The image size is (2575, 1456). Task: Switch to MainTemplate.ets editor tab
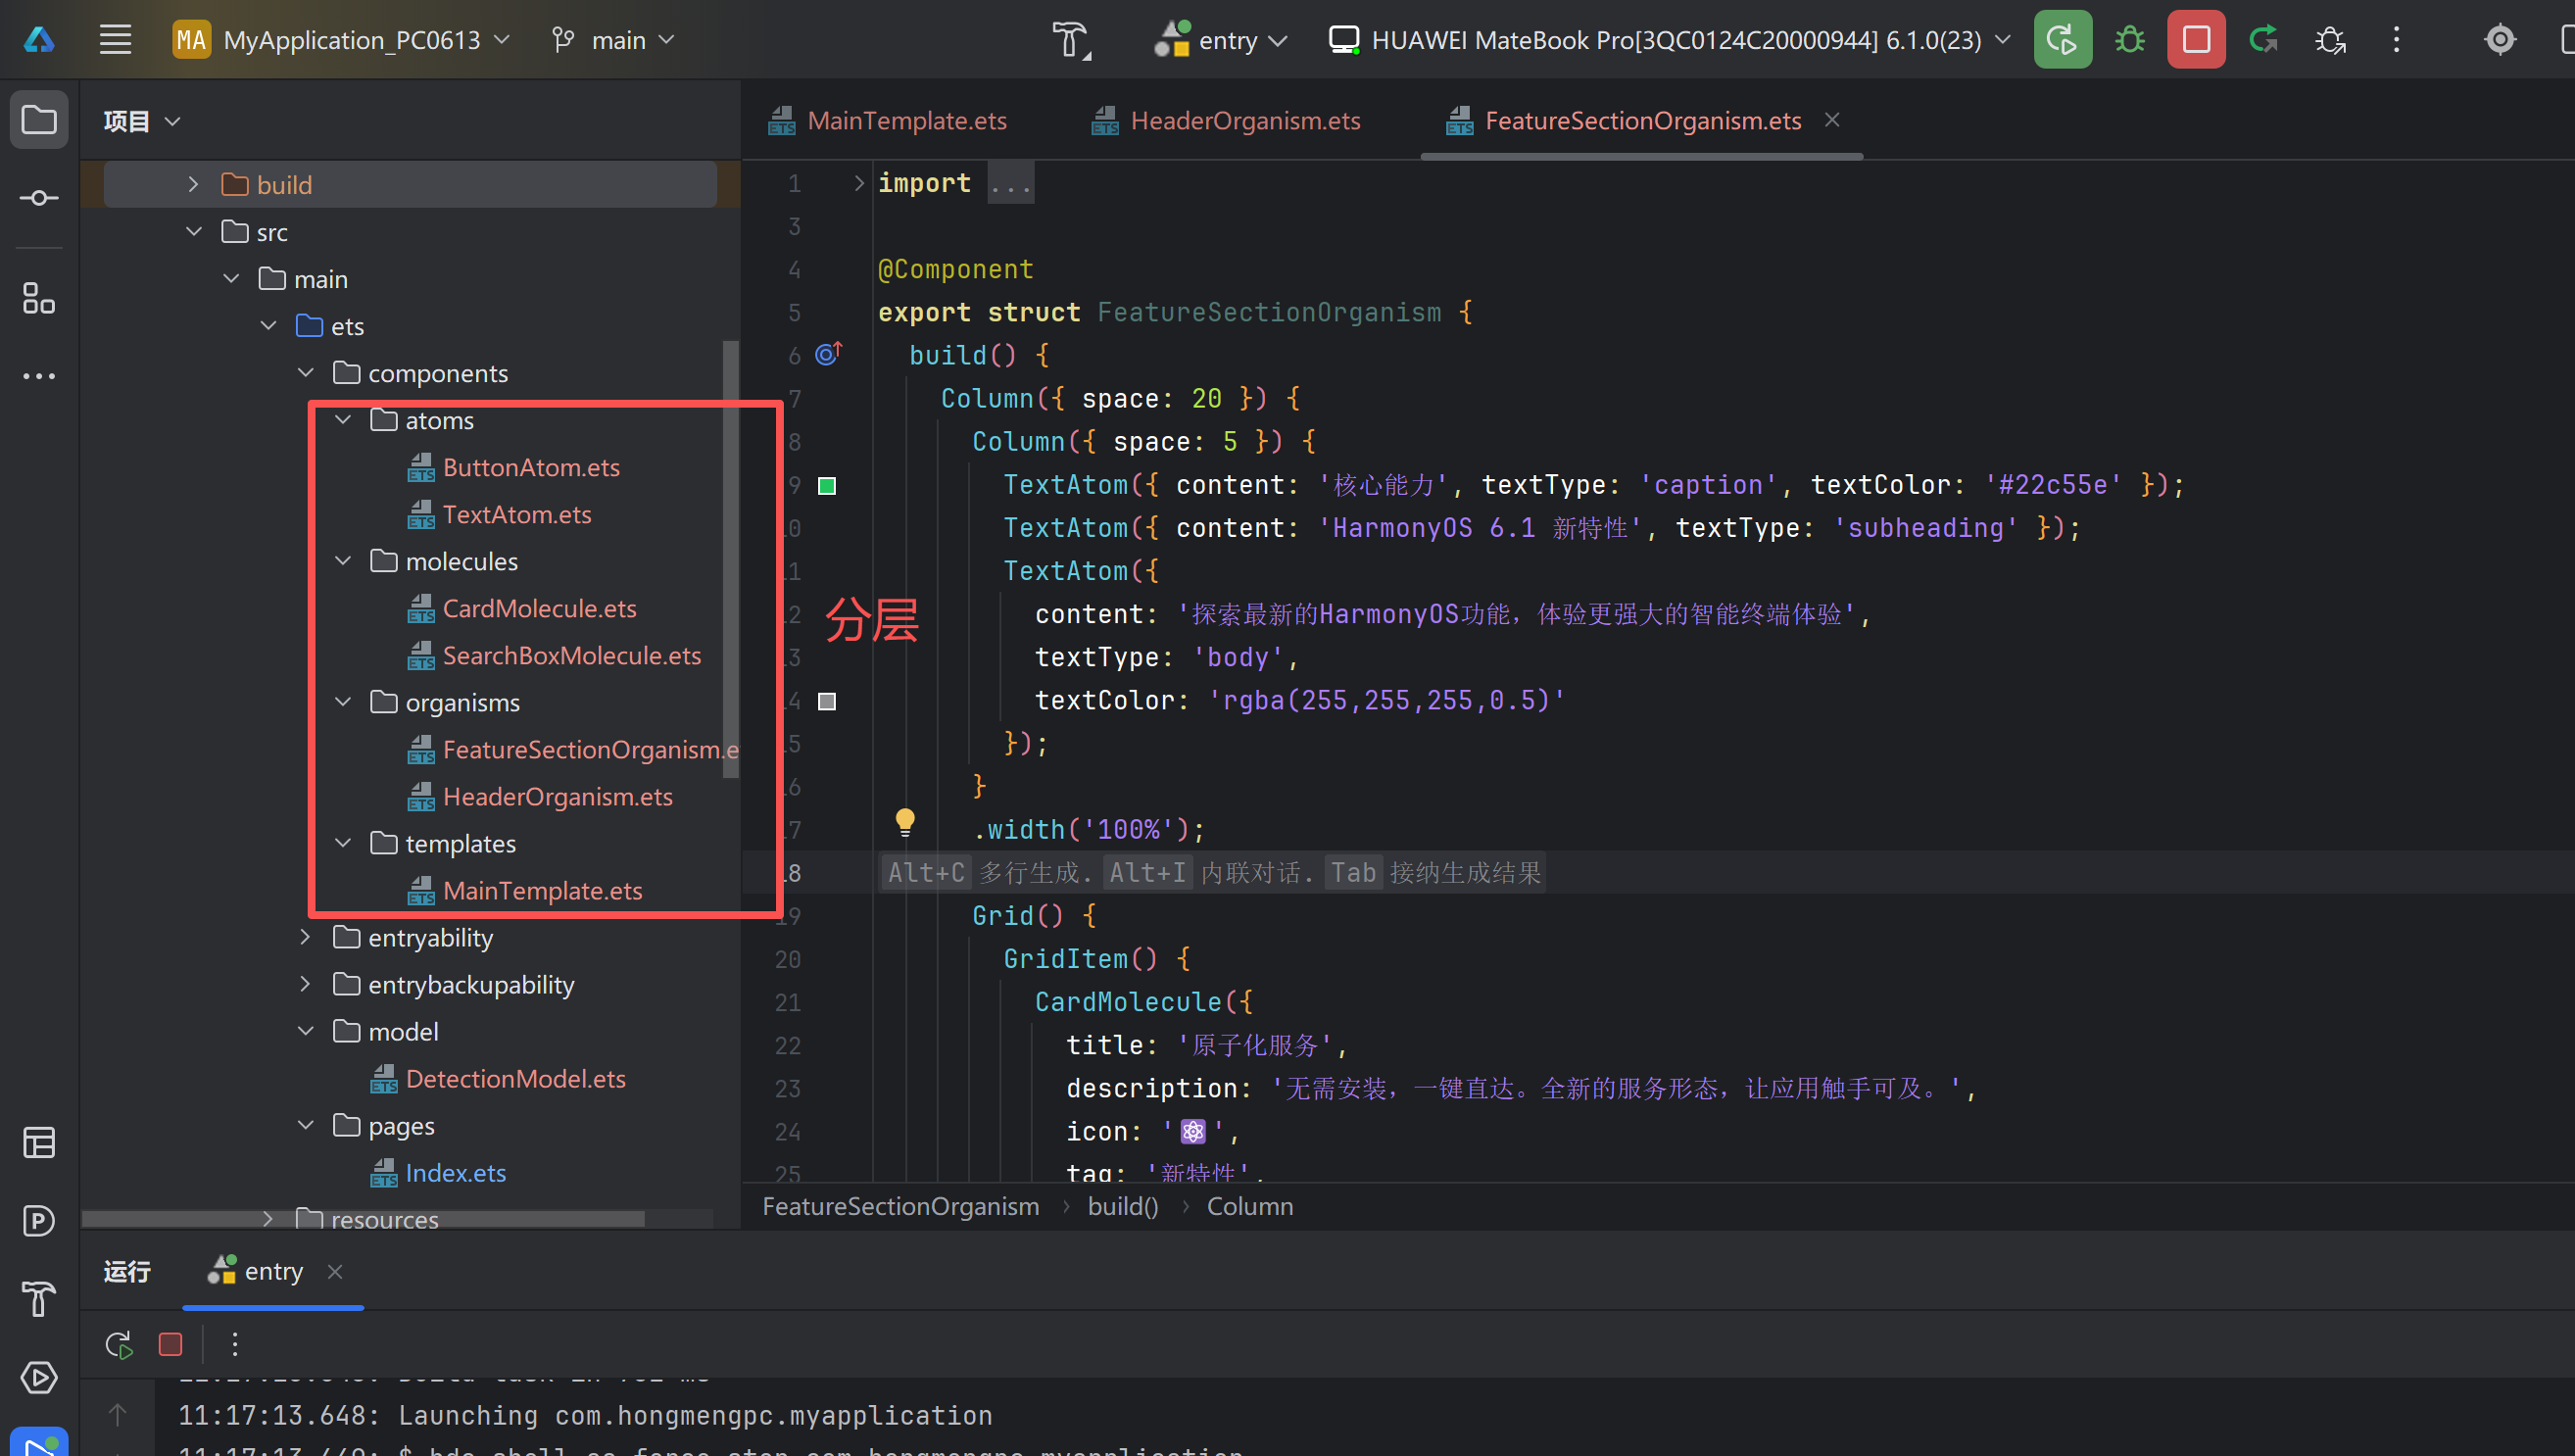click(x=888, y=121)
